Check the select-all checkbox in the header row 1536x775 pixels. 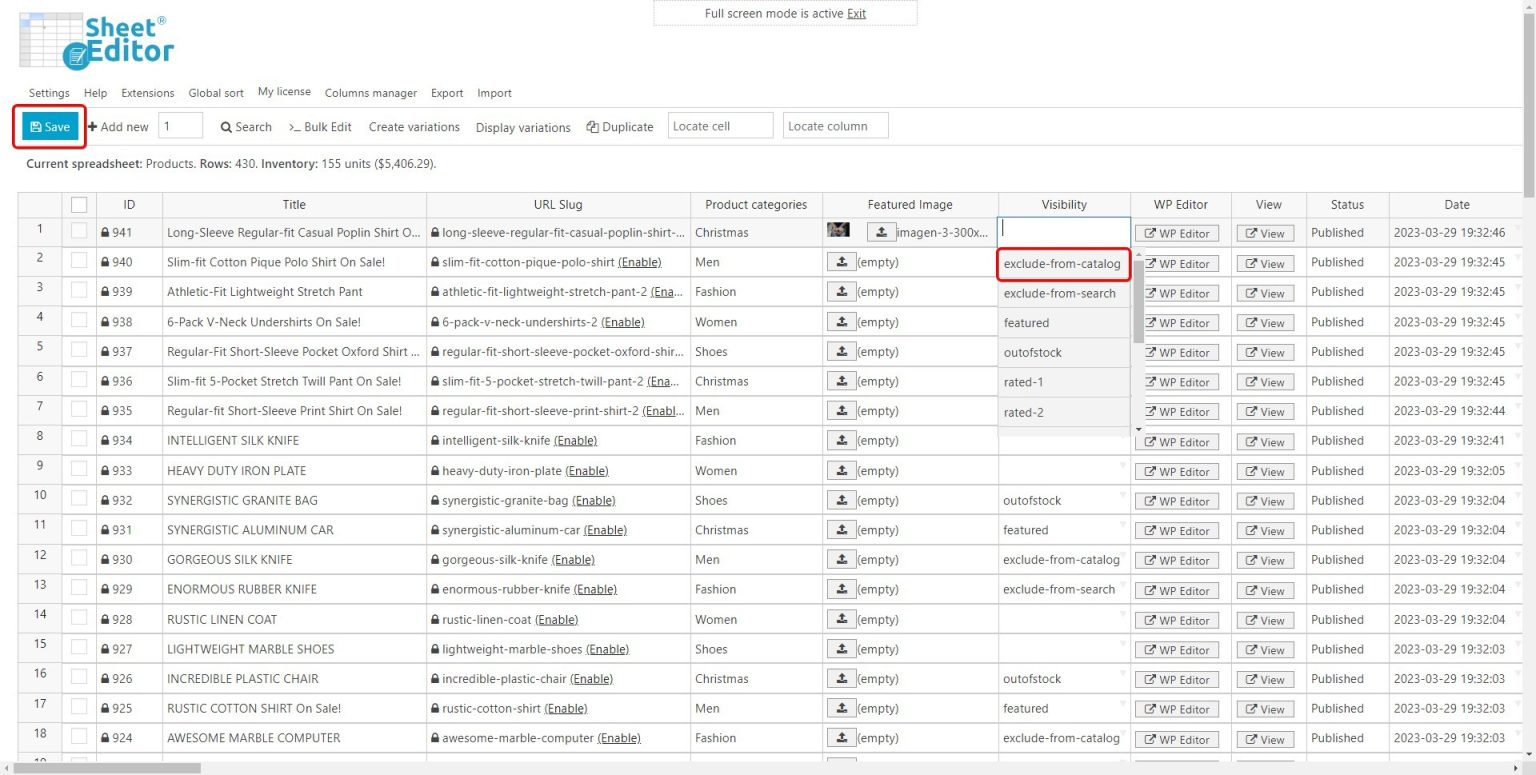pos(81,204)
